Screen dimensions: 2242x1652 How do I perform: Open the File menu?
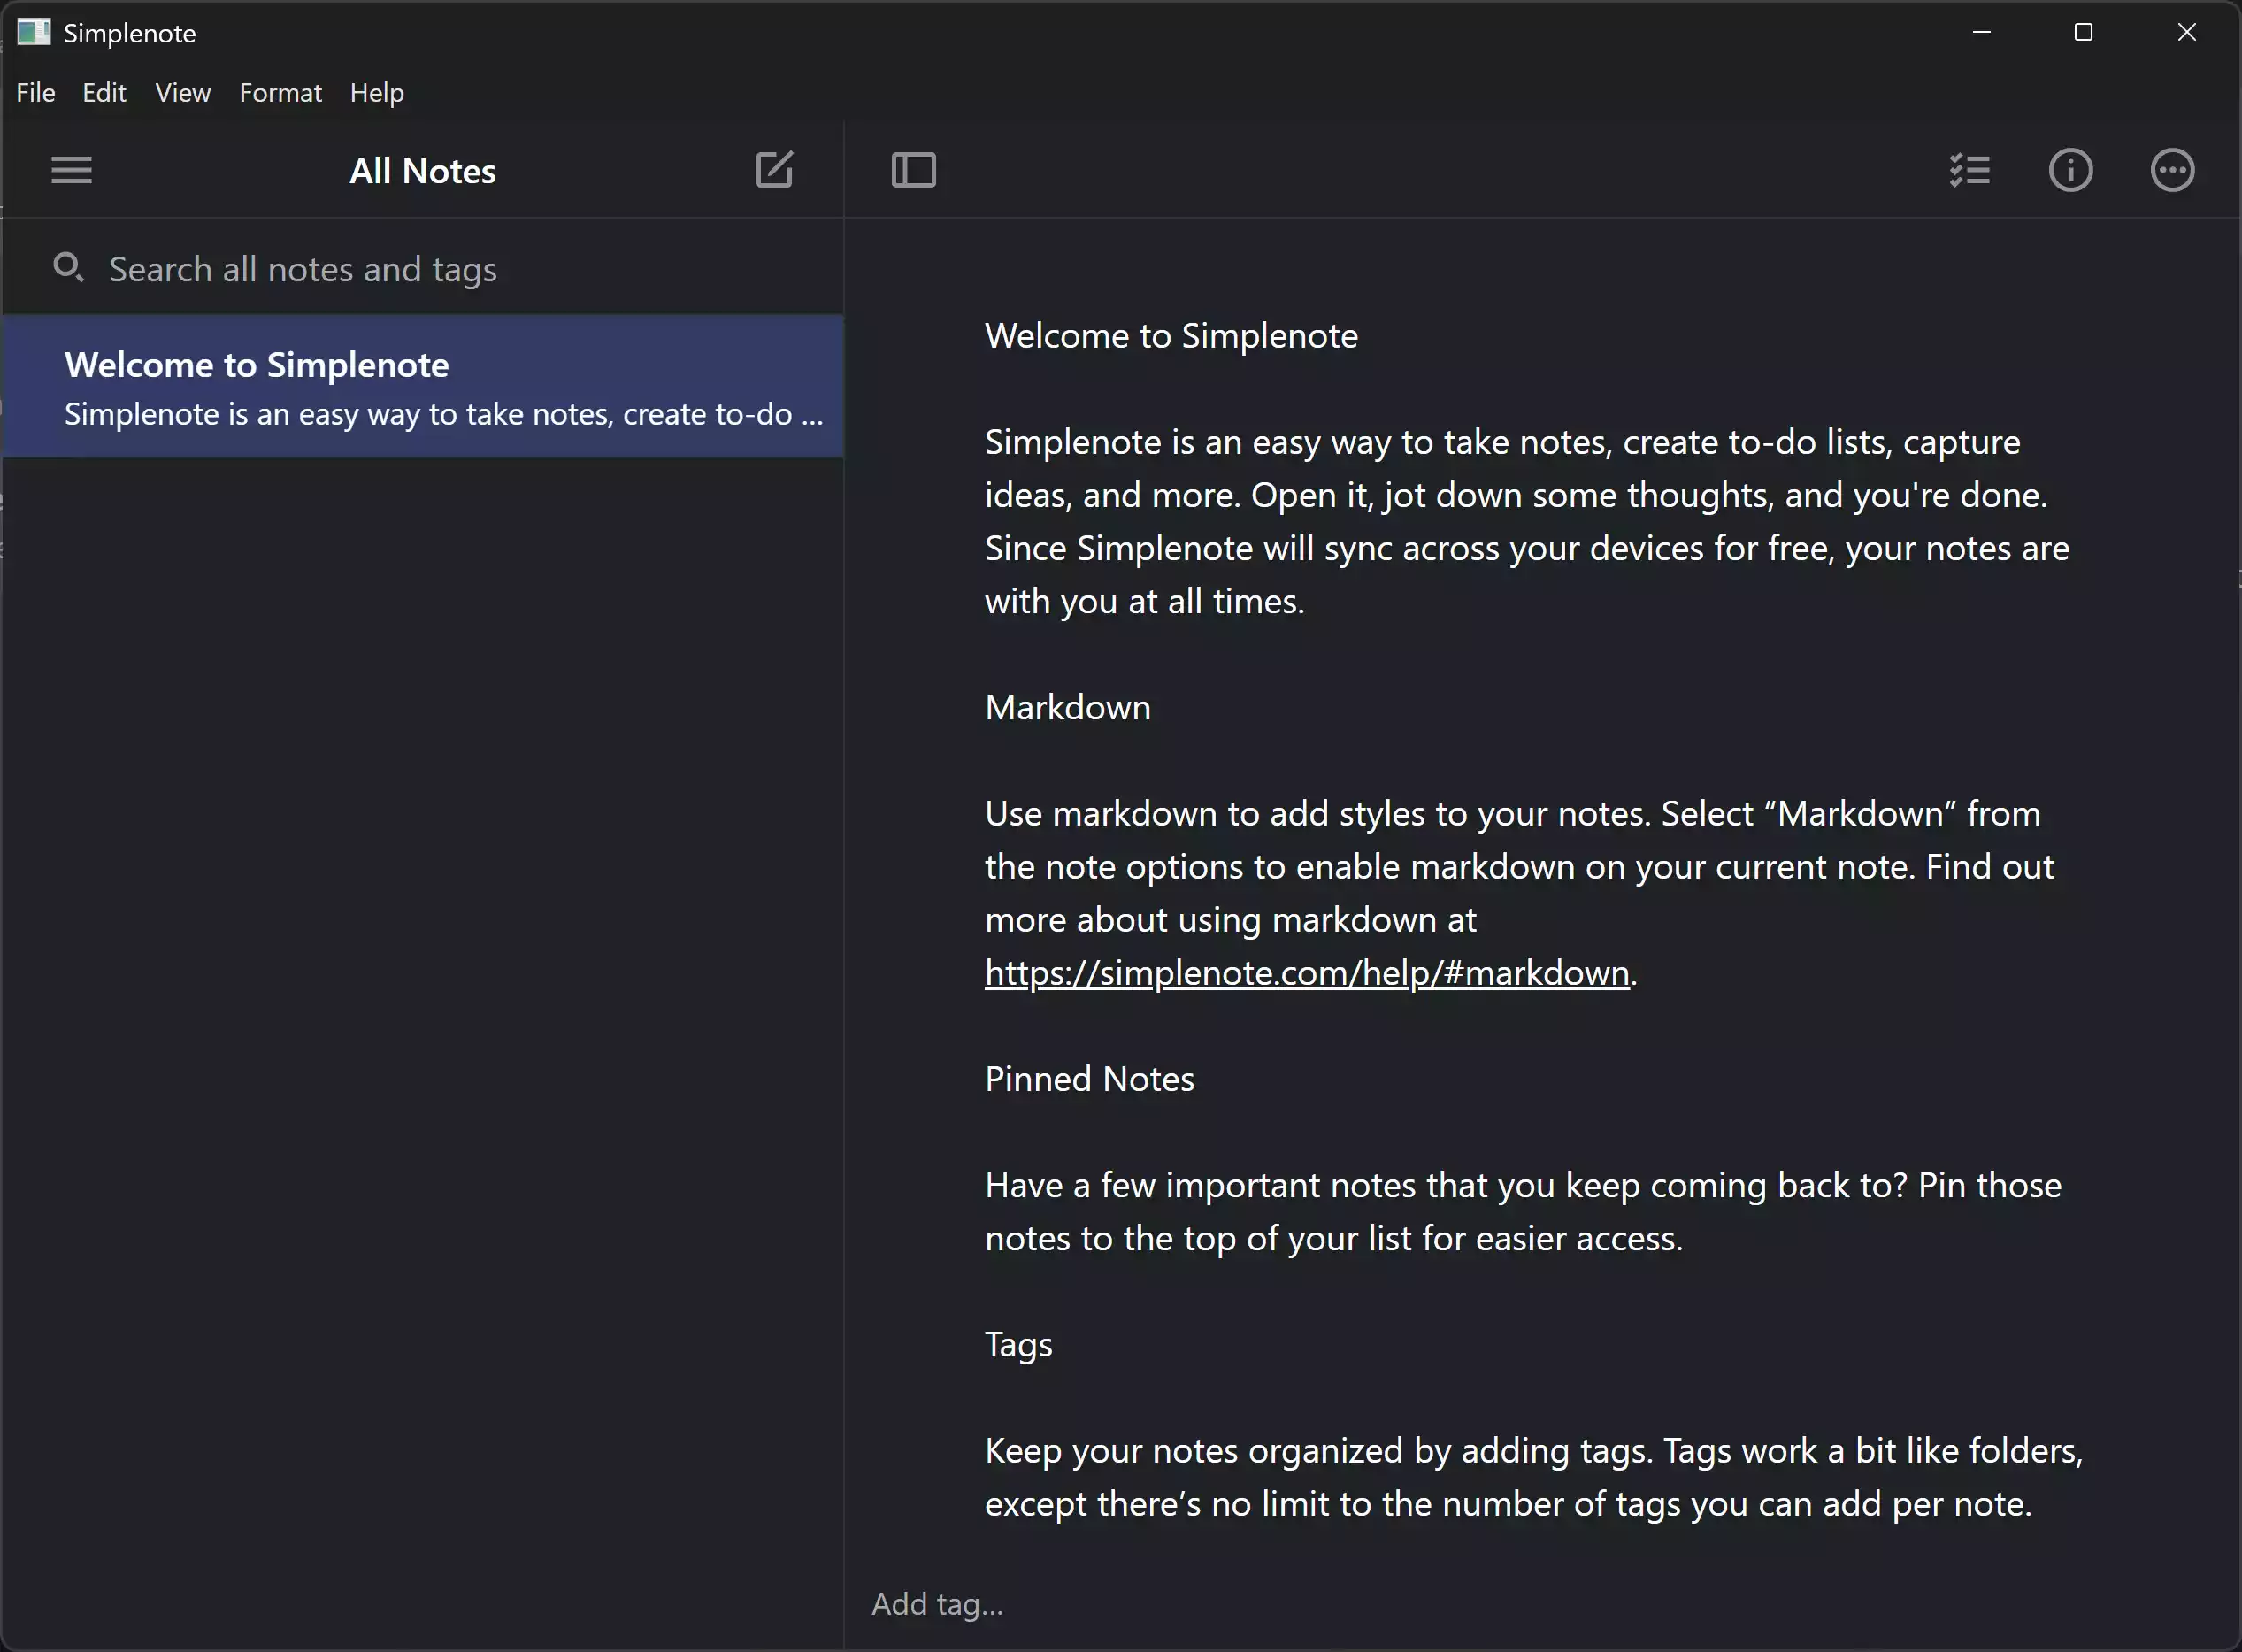click(36, 93)
